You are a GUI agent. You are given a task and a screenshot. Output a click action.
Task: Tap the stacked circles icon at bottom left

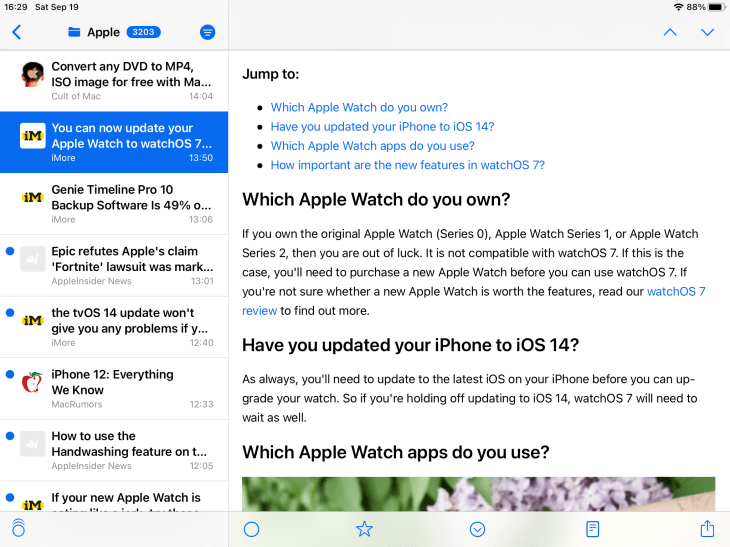(19, 528)
